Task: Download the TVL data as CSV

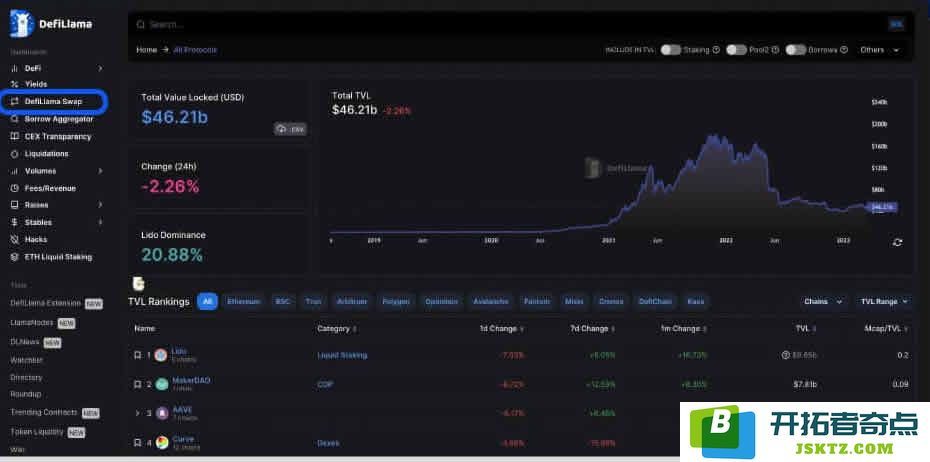Action: tap(290, 129)
